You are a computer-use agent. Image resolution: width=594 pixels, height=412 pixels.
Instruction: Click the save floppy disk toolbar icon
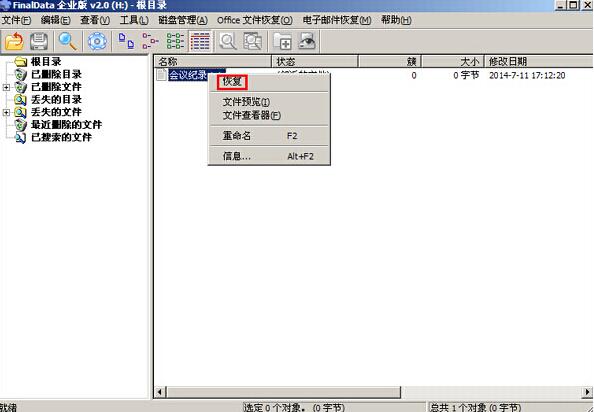(x=39, y=41)
